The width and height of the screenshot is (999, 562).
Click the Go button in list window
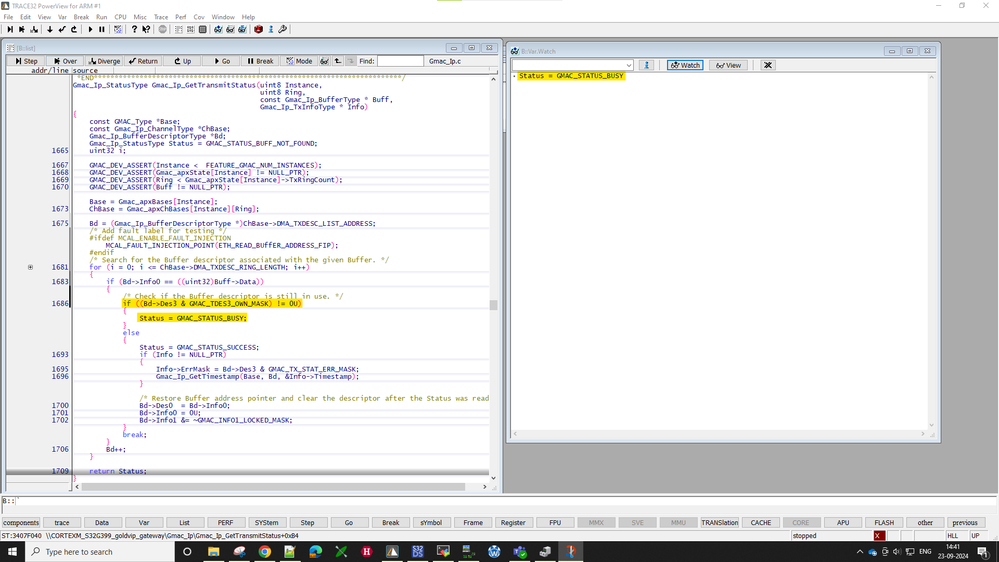point(222,61)
